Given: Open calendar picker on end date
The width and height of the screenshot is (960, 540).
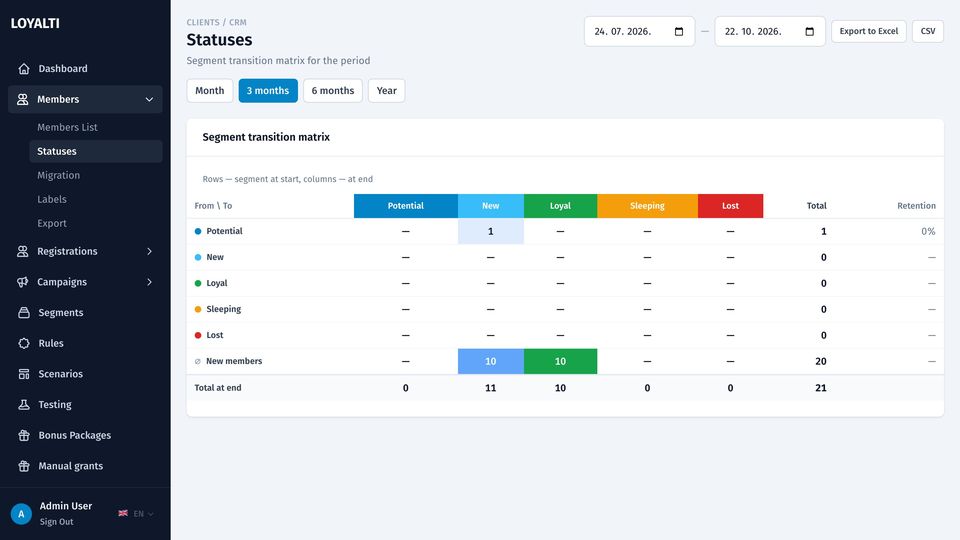Looking at the screenshot, I should (x=809, y=31).
